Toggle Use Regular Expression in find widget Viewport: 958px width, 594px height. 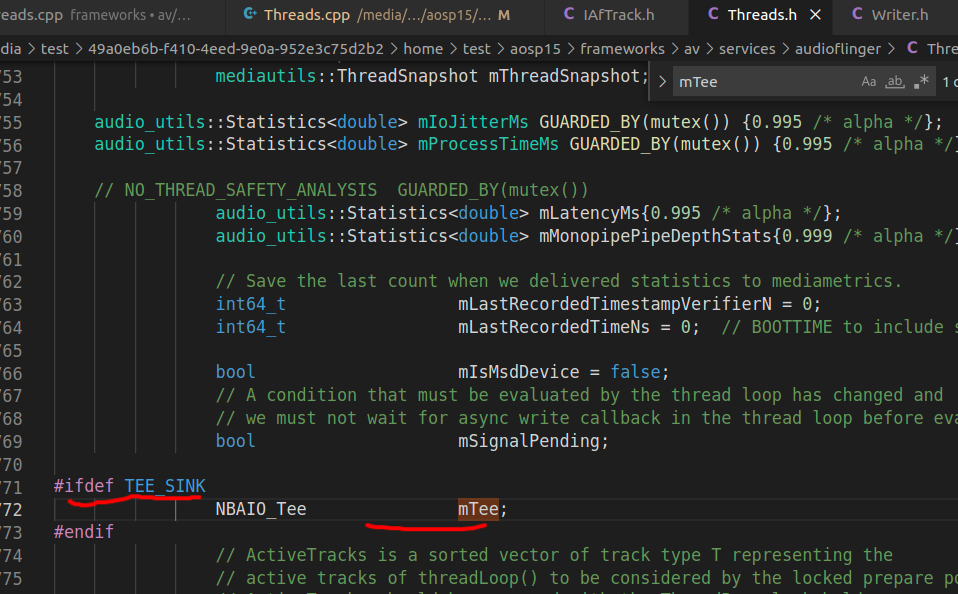[921, 81]
